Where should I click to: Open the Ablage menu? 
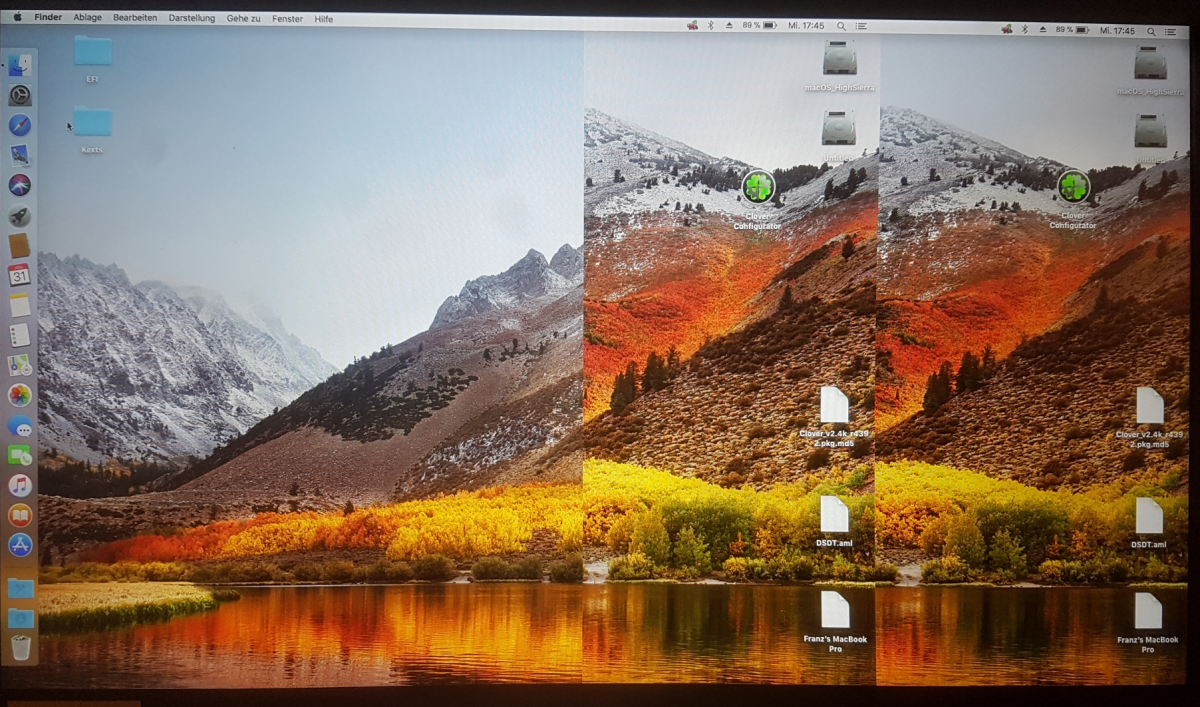pos(87,18)
